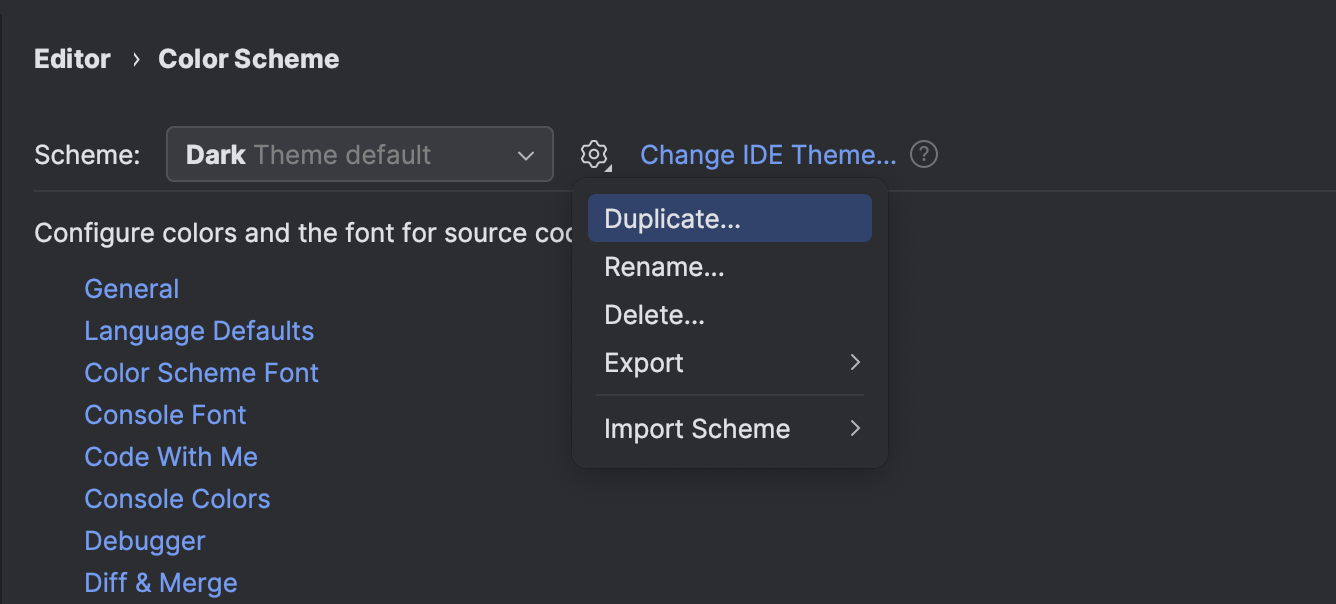The height and width of the screenshot is (604, 1336).
Task: Select Rename in the scheme menu
Action: tap(663, 266)
